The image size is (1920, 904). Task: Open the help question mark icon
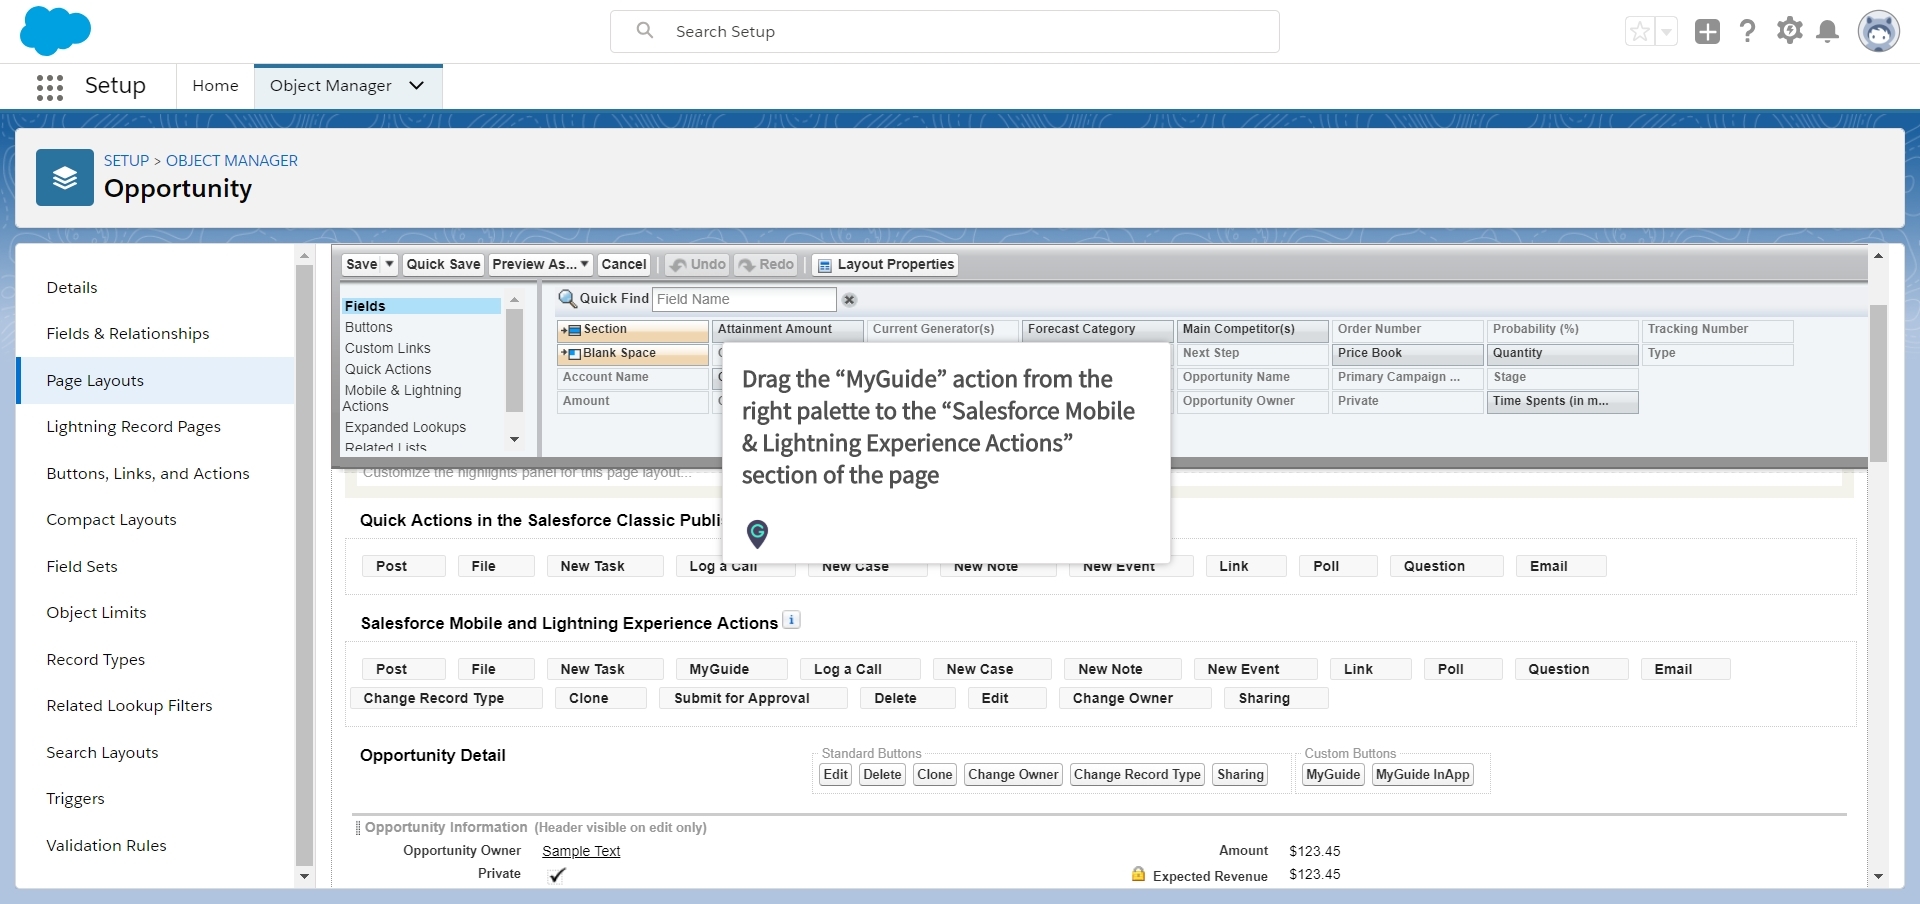coord(1748,31)
